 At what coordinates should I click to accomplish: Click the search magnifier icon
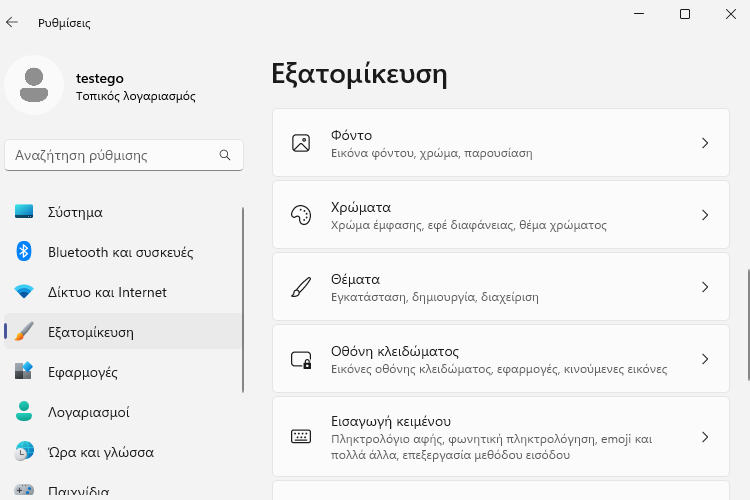tap(225, 155)
